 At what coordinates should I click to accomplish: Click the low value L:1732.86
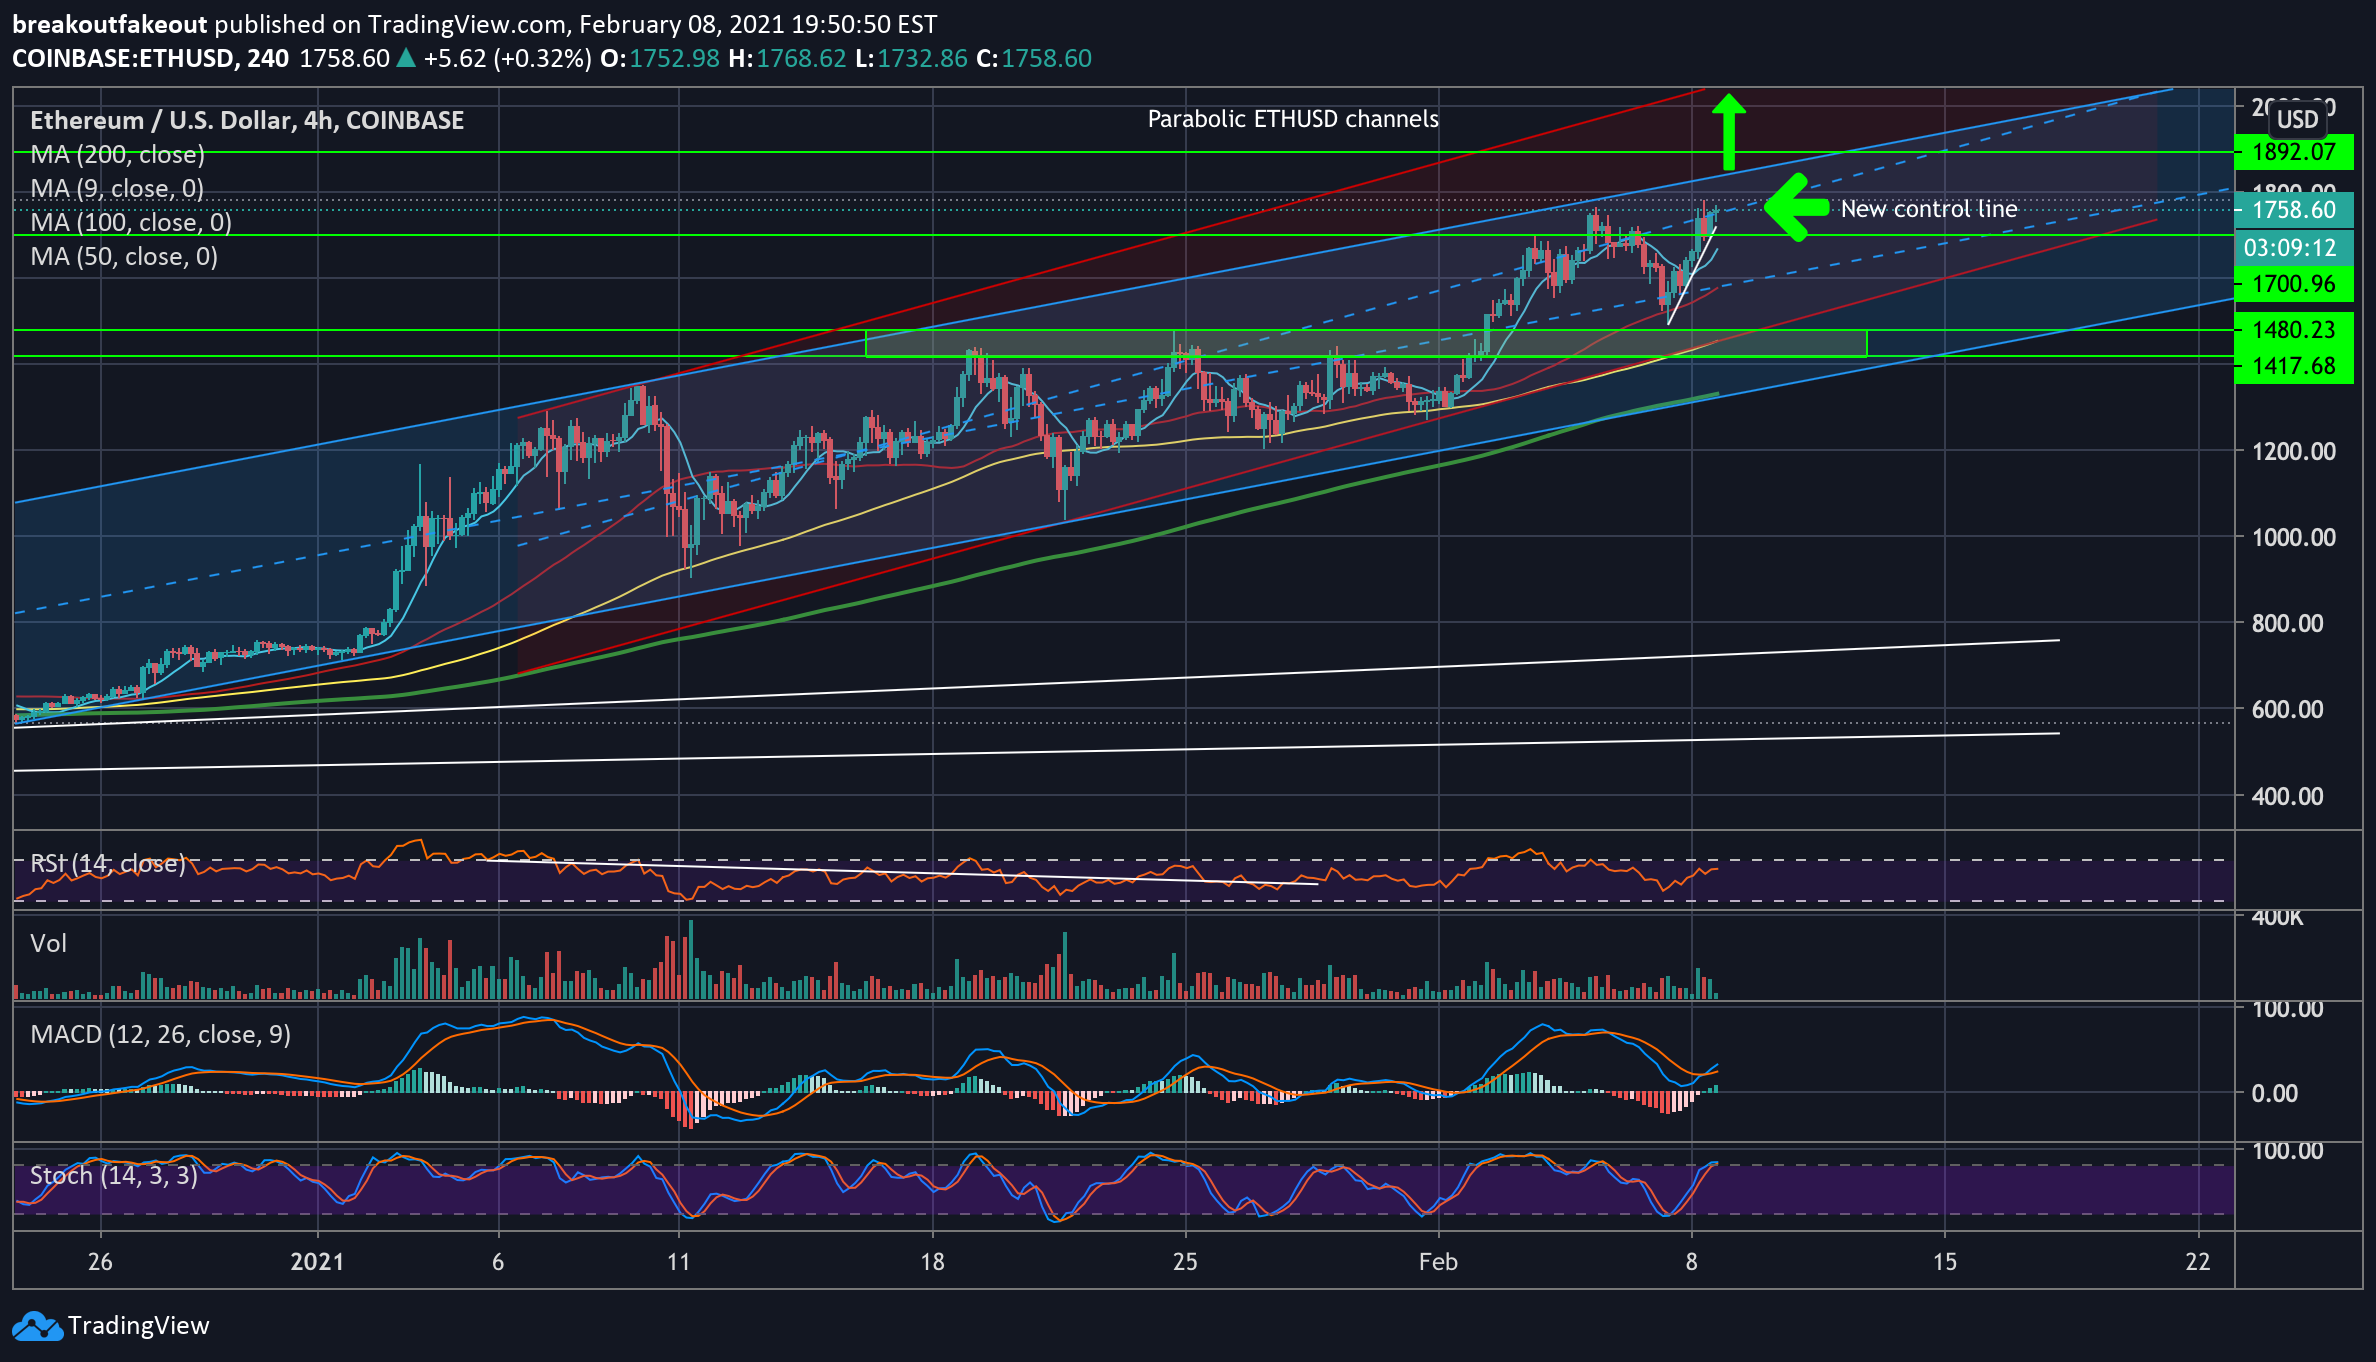tap(912, 59)
